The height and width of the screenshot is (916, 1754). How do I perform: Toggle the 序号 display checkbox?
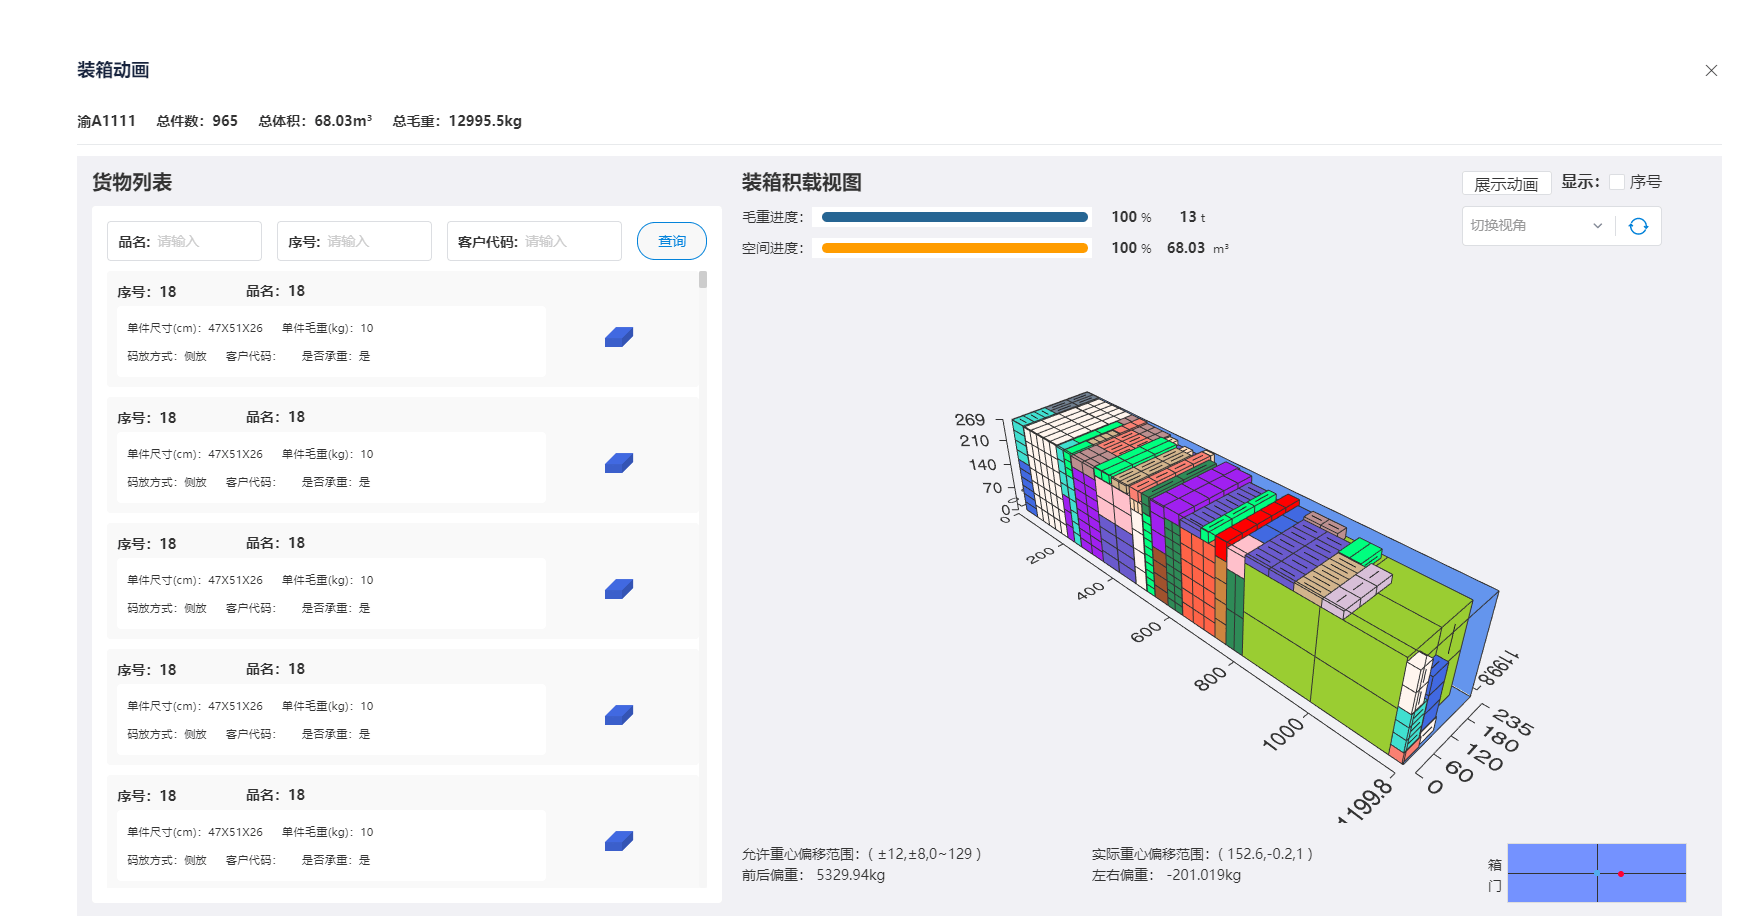[1617, 182]
